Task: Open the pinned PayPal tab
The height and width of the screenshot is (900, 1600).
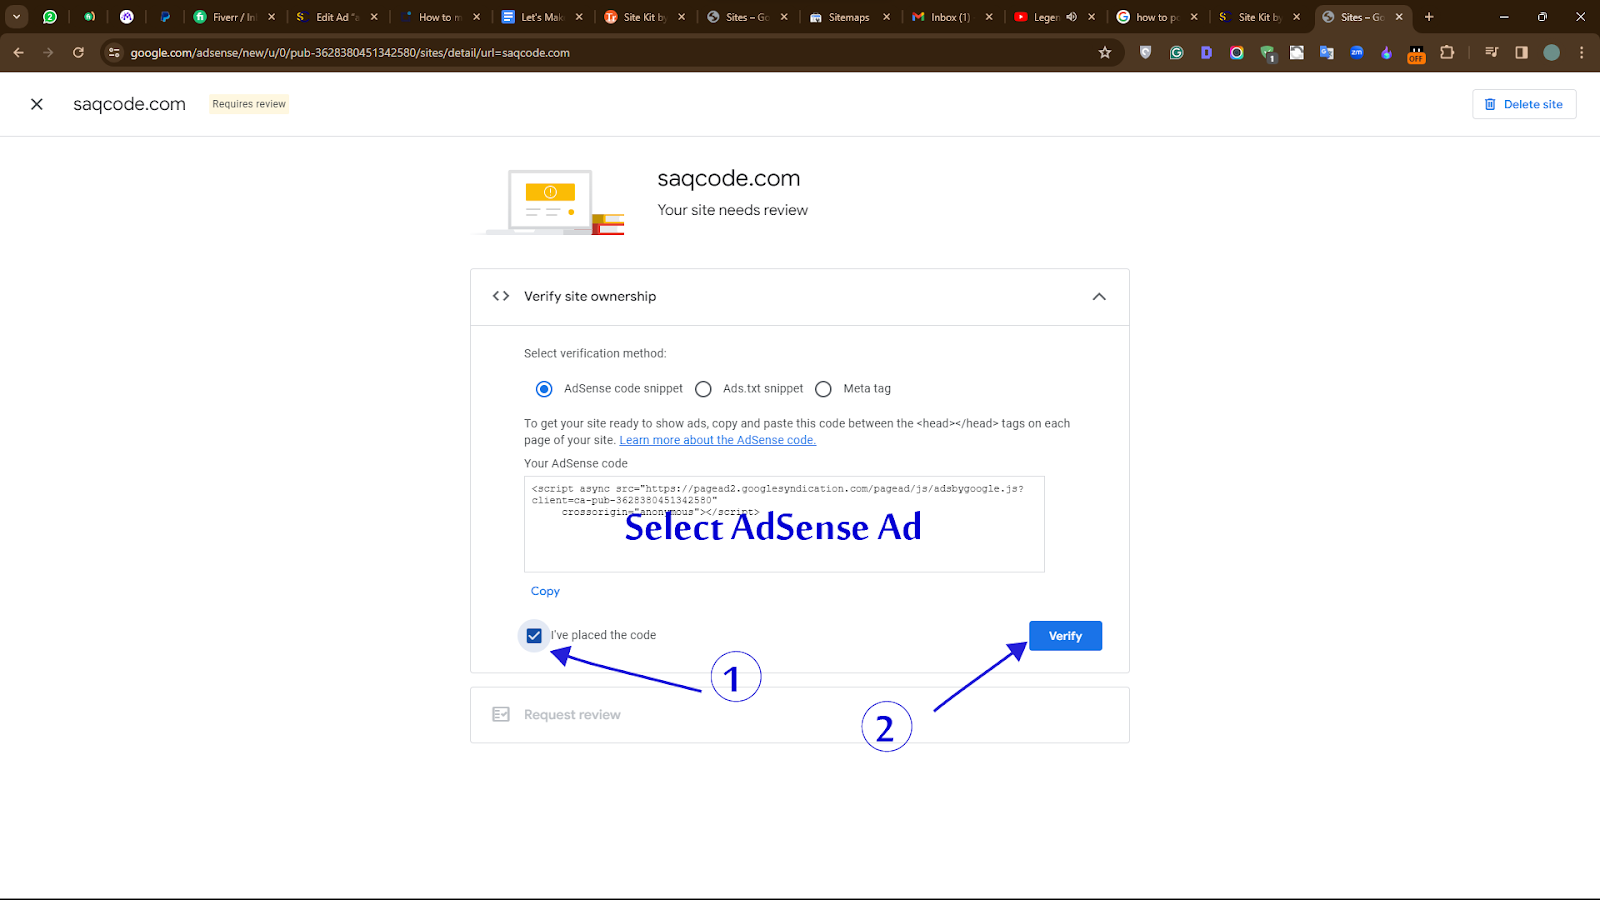Action: (x=165, y=17)
